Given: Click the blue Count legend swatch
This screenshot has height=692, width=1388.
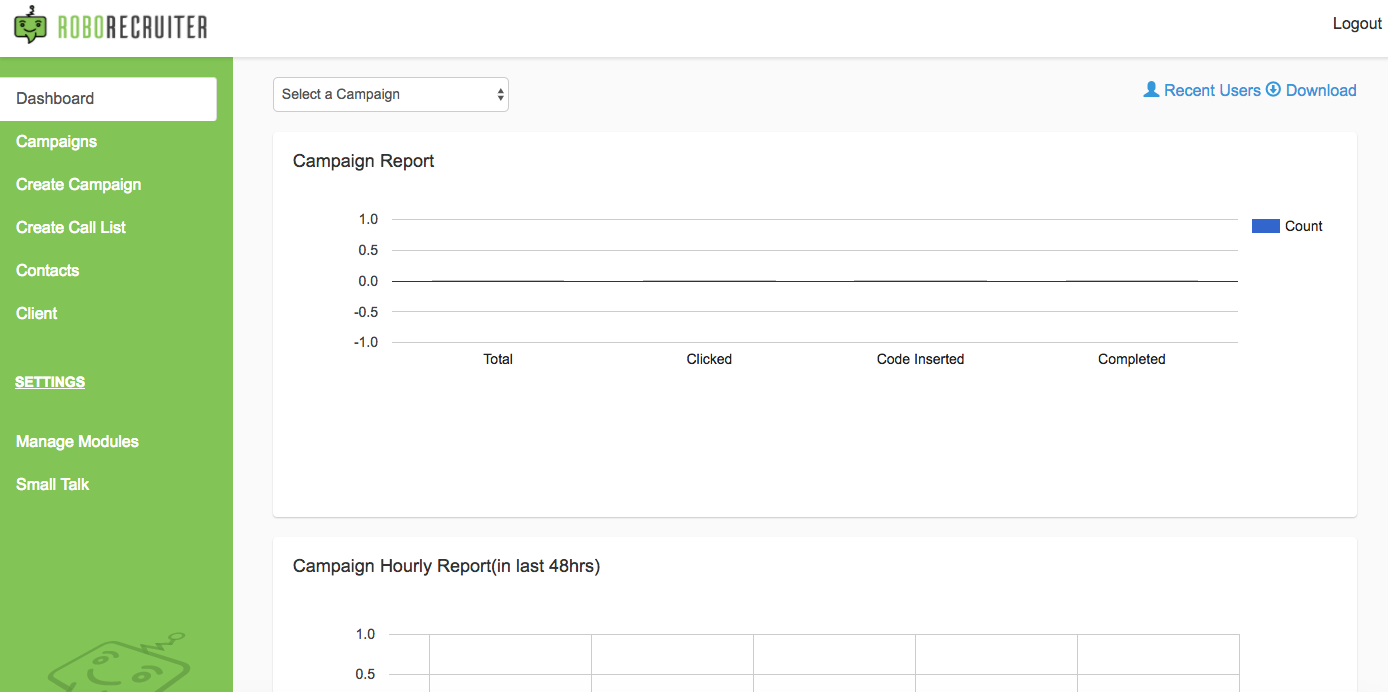Looking at the screenshot, I should tap(1265, 227).
